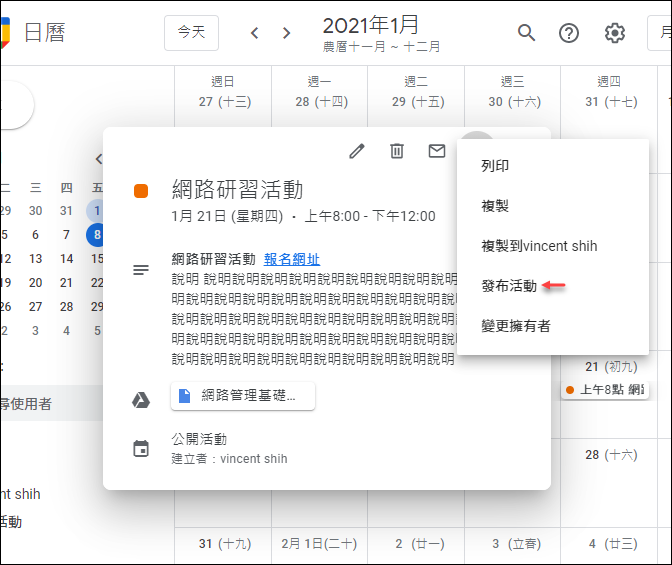Select day 30 in mini calendar top row
The width and height of the screenshot is (672, 565).
(x=35, y=210)
